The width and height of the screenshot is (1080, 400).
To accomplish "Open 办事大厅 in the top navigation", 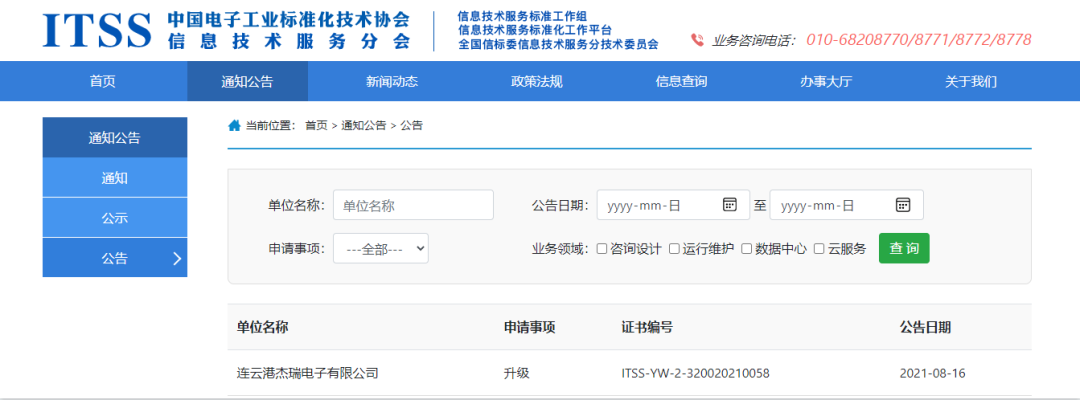I will tap(825, 81).
